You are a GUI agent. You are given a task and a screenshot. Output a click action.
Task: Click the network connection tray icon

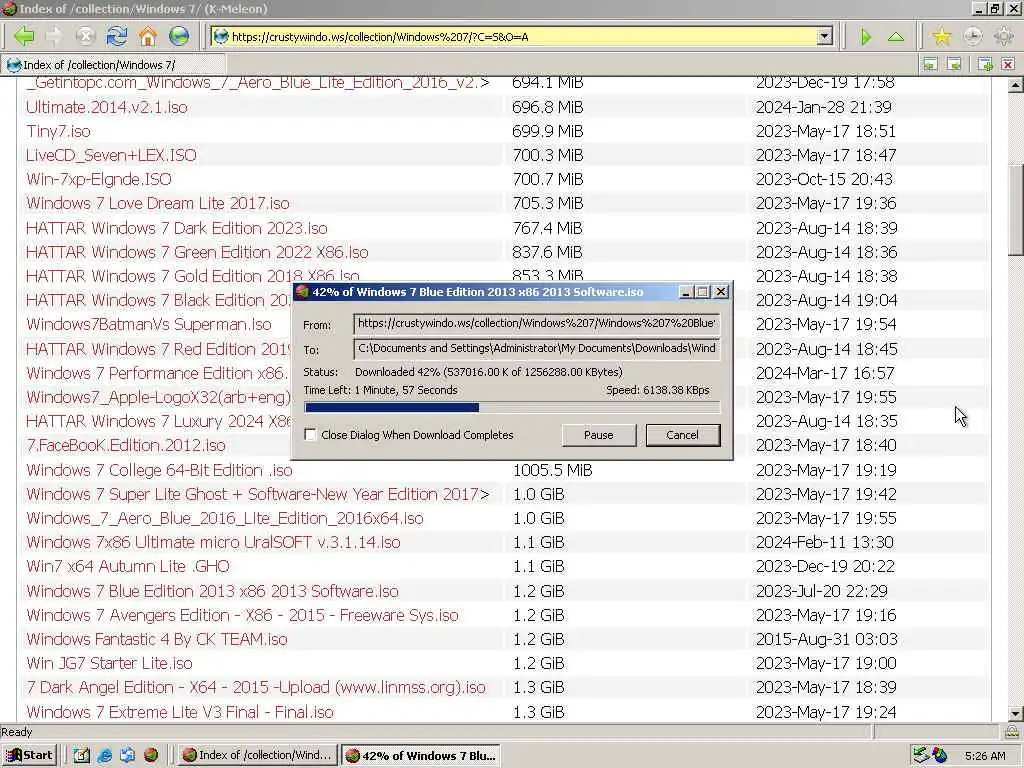pyautogui.click(x=920, y=756)
